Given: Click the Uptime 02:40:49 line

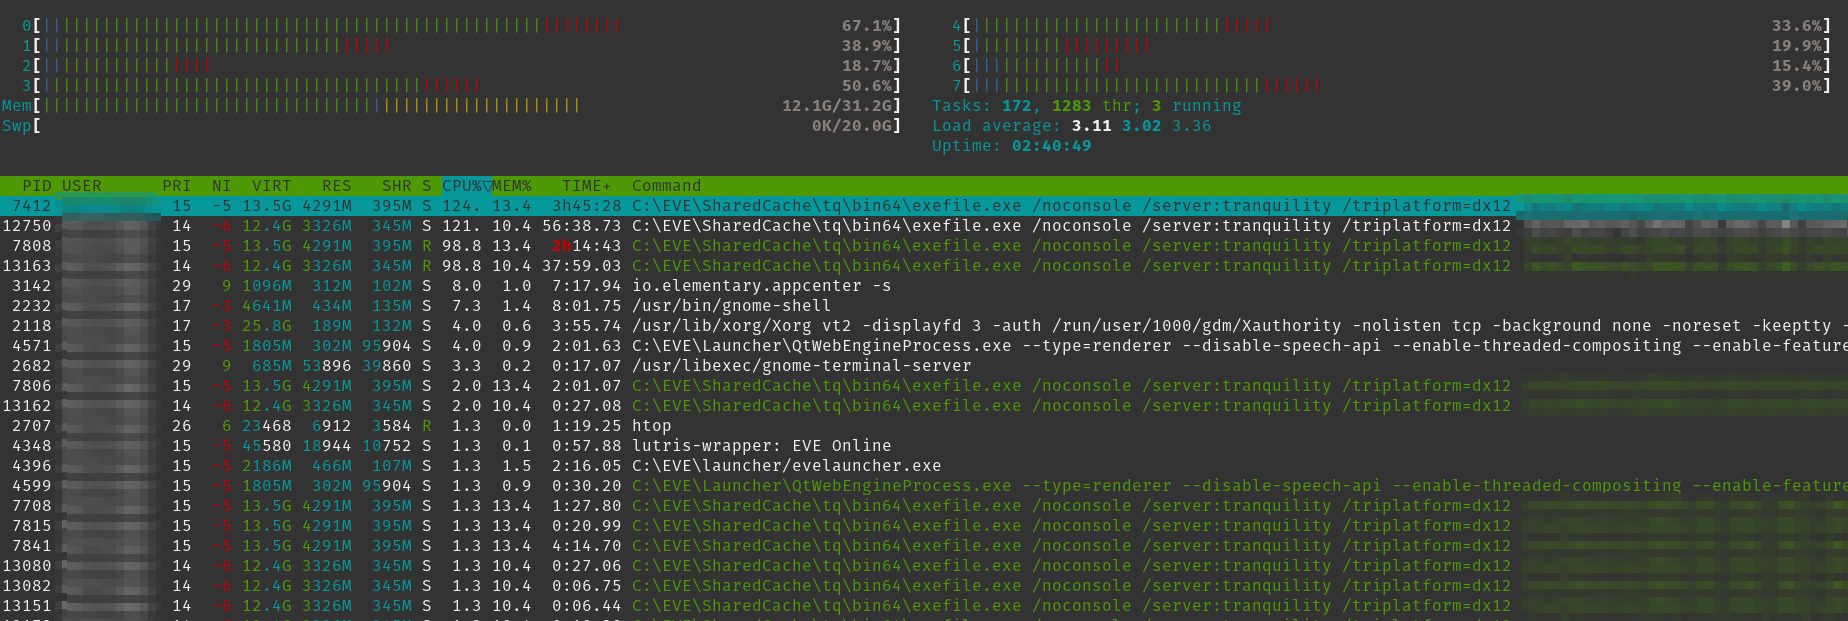Looking at the screenshot, I should (x=1012, y=146).
